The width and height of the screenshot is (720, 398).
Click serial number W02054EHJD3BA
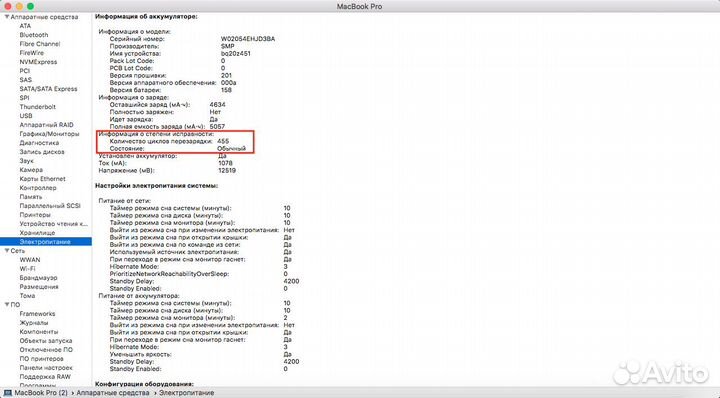pos(248,39)
